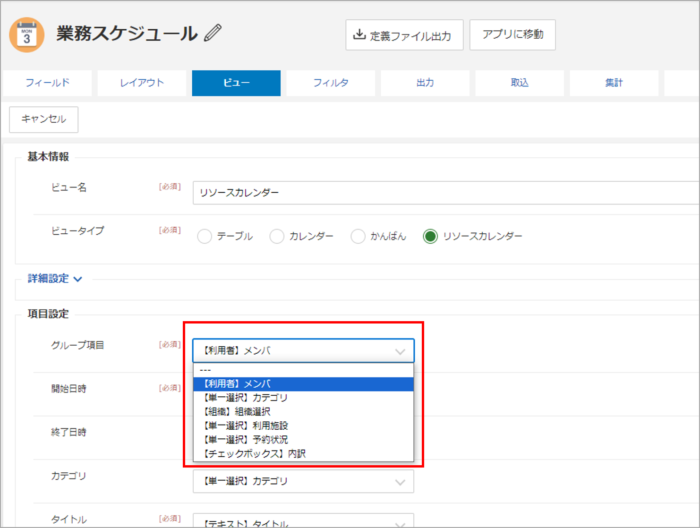Click the 項目設定 section heading
Screen dimensions: 700x528
coord(48,314)
